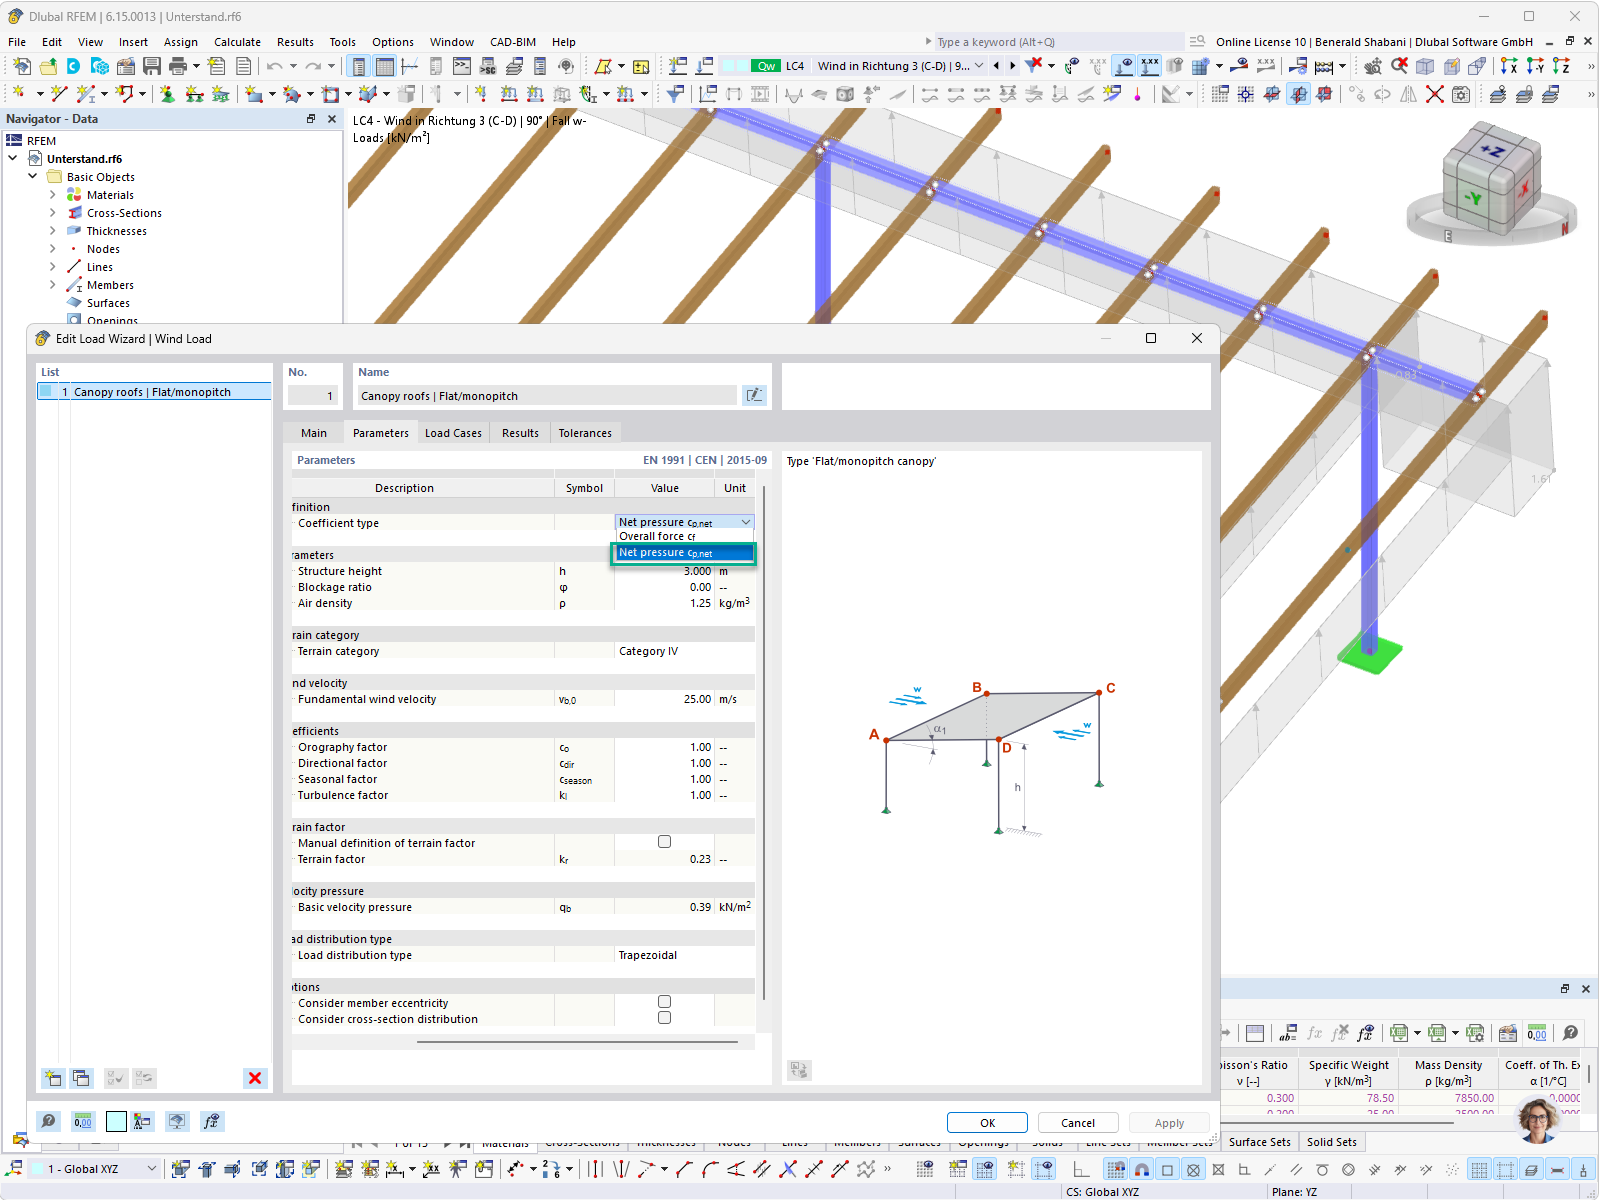The width and height of the screenshot is (1600, 1200).
Task: Switch to the Load Cases tab
Action: pyautogui.click(x=453, y=433)
